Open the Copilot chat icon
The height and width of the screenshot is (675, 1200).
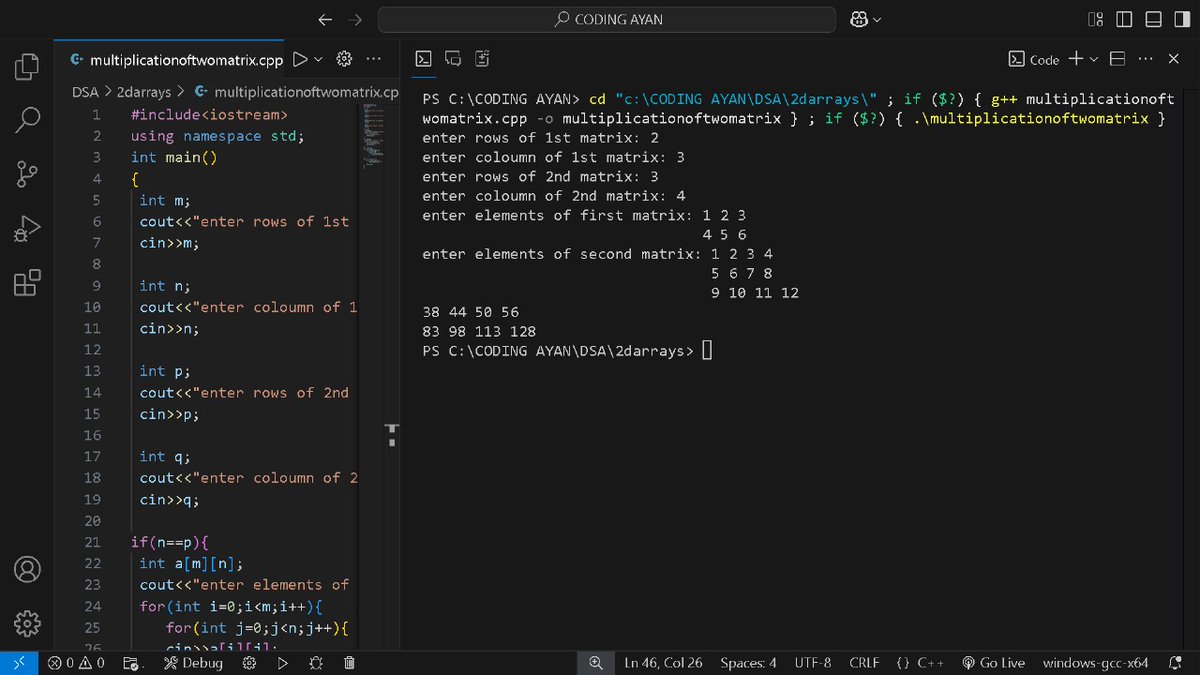click(x=859, y=19)
